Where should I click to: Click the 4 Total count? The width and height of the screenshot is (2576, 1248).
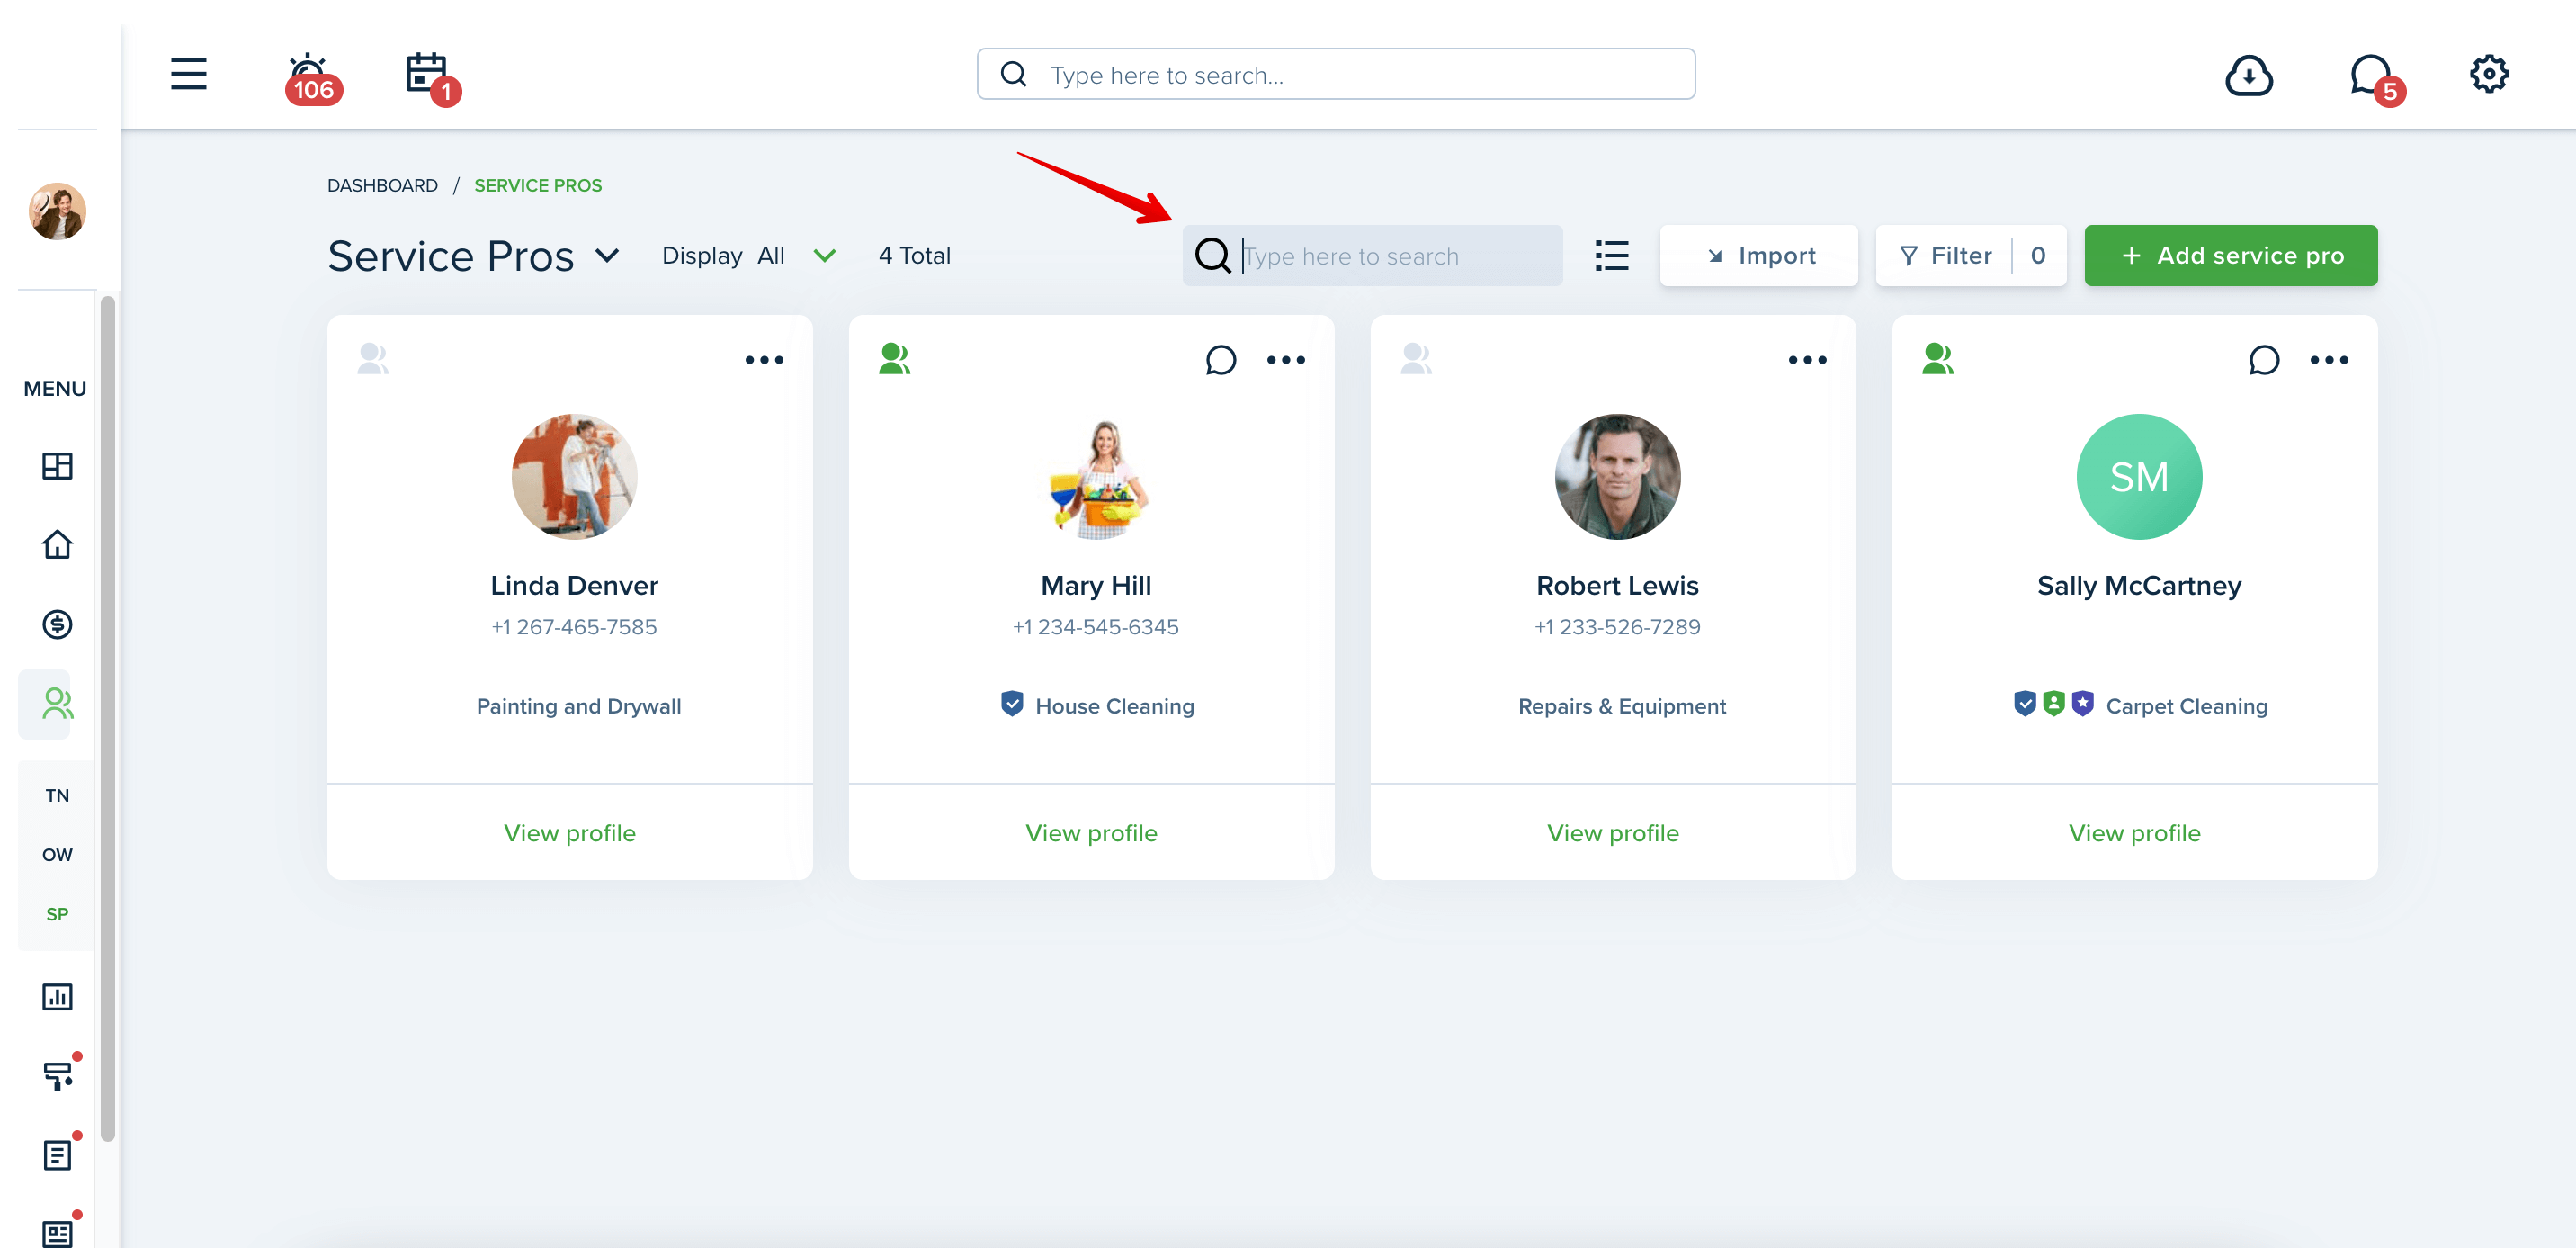914,256
